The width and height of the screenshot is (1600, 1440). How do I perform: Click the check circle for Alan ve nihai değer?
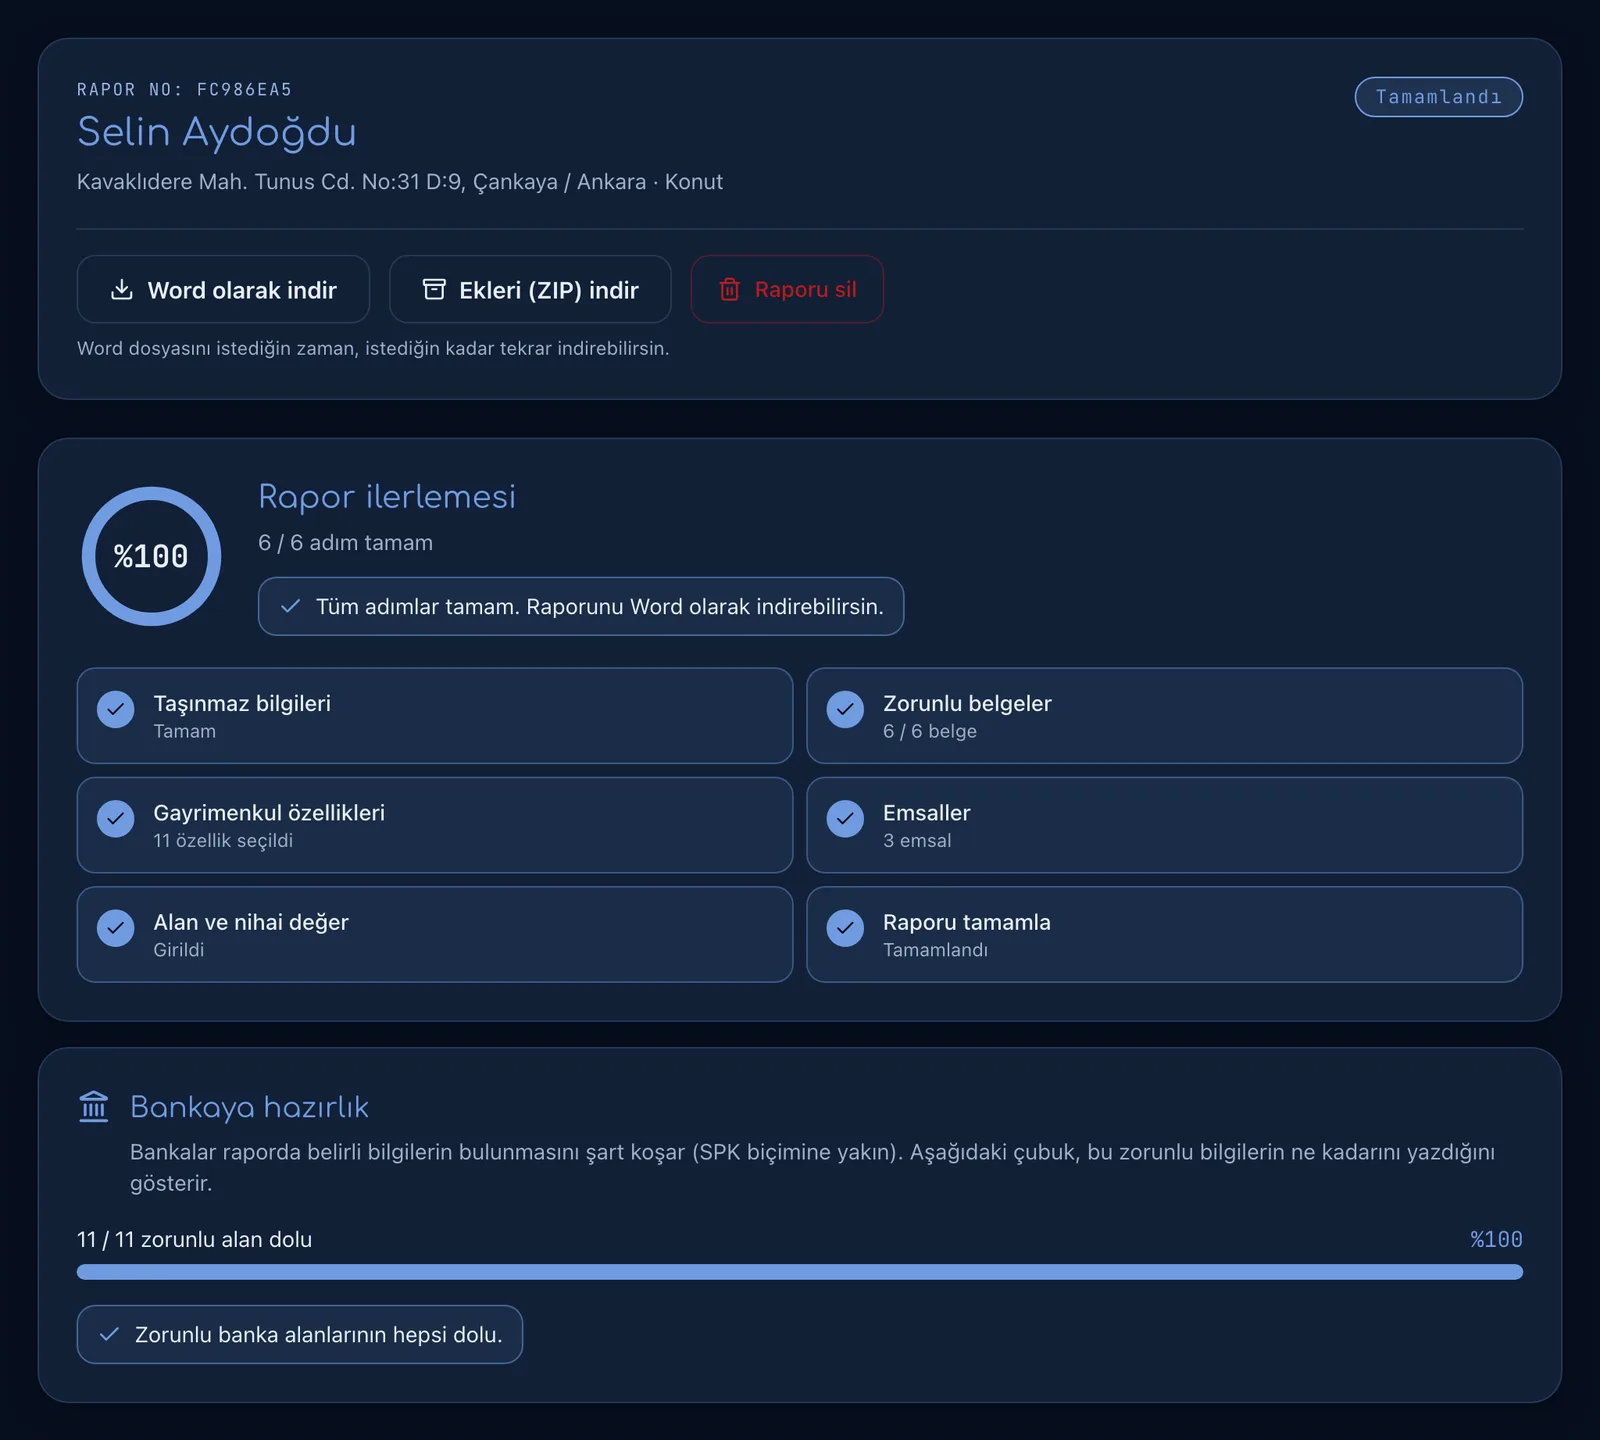point(116,928)
